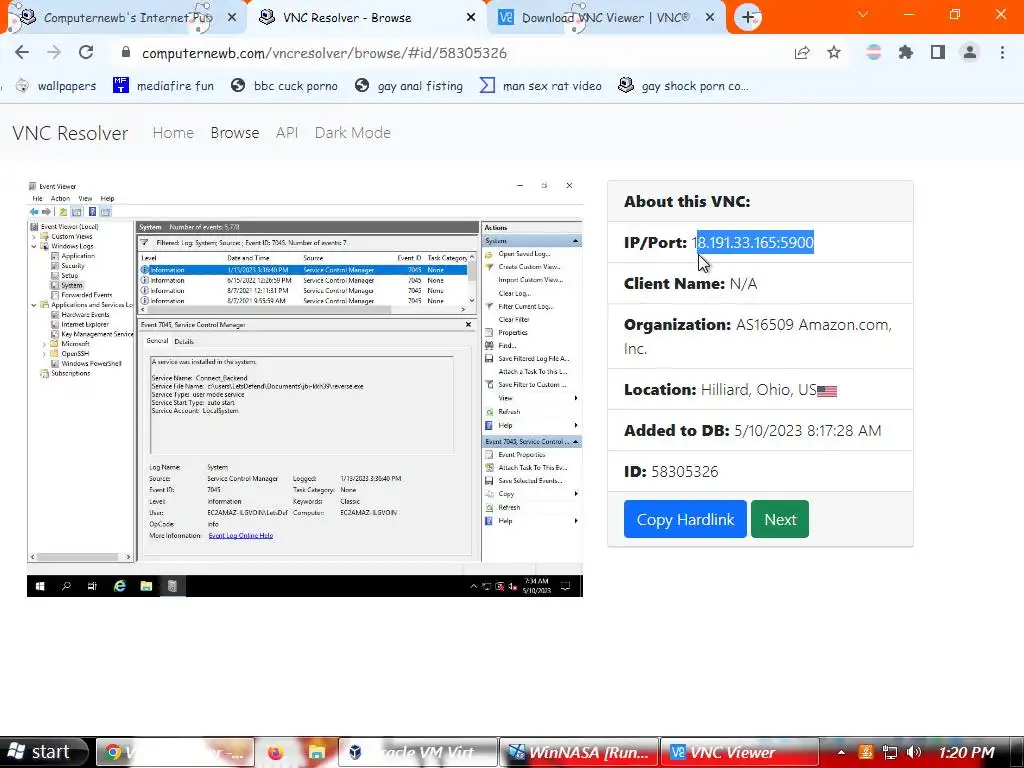Click the browser forward arrow
The height and width of the screenshot is (768, 1024).
[x=54, y=52]
